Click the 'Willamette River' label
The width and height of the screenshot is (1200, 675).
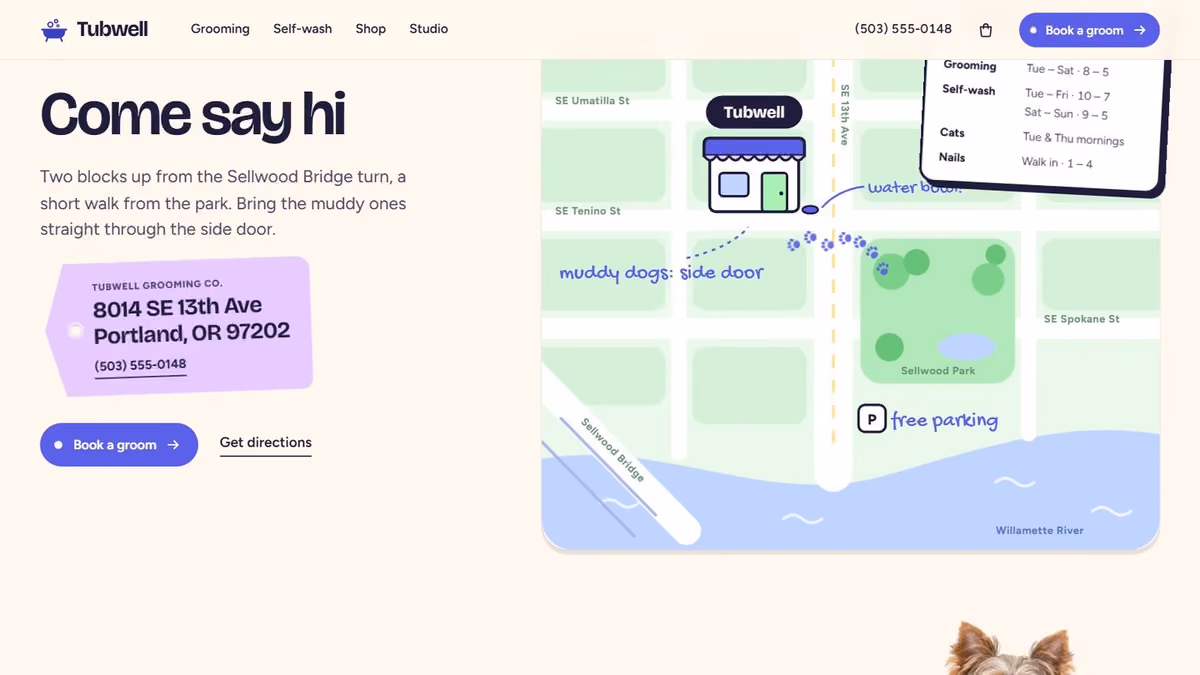[x=1039, y=530]
